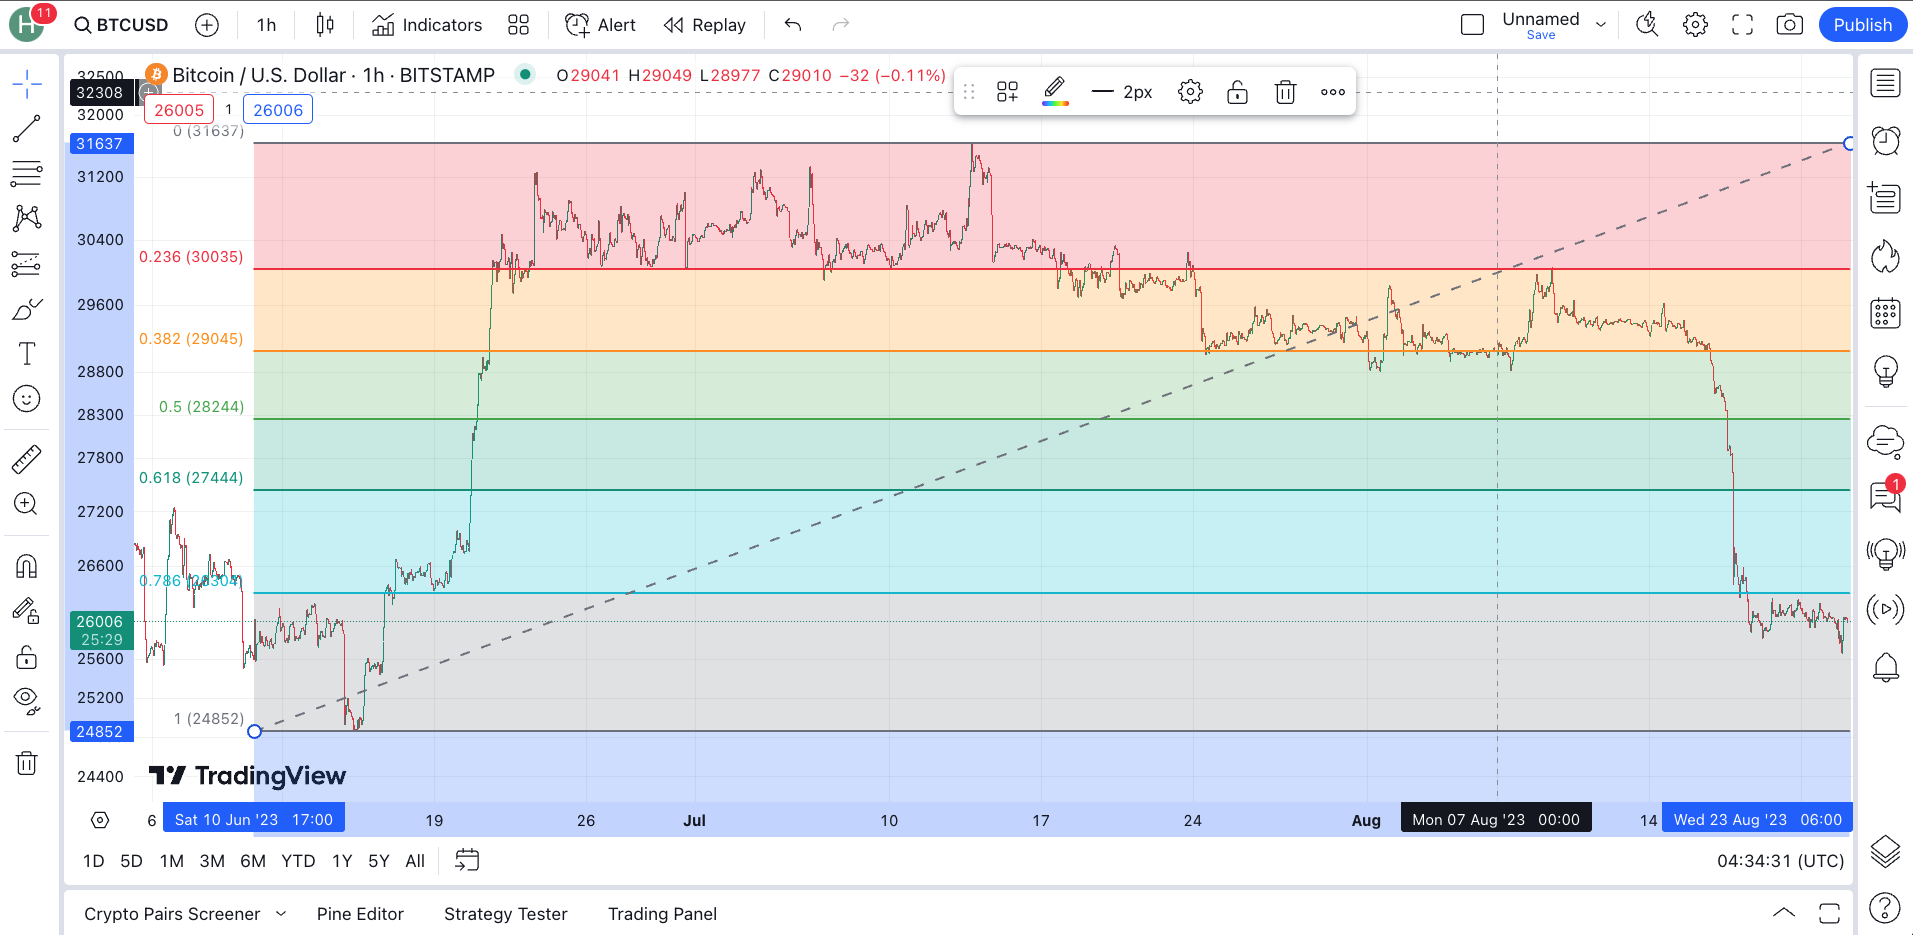
Task: Toggle visibility of all drawings
Action: [x=27, y=698]
